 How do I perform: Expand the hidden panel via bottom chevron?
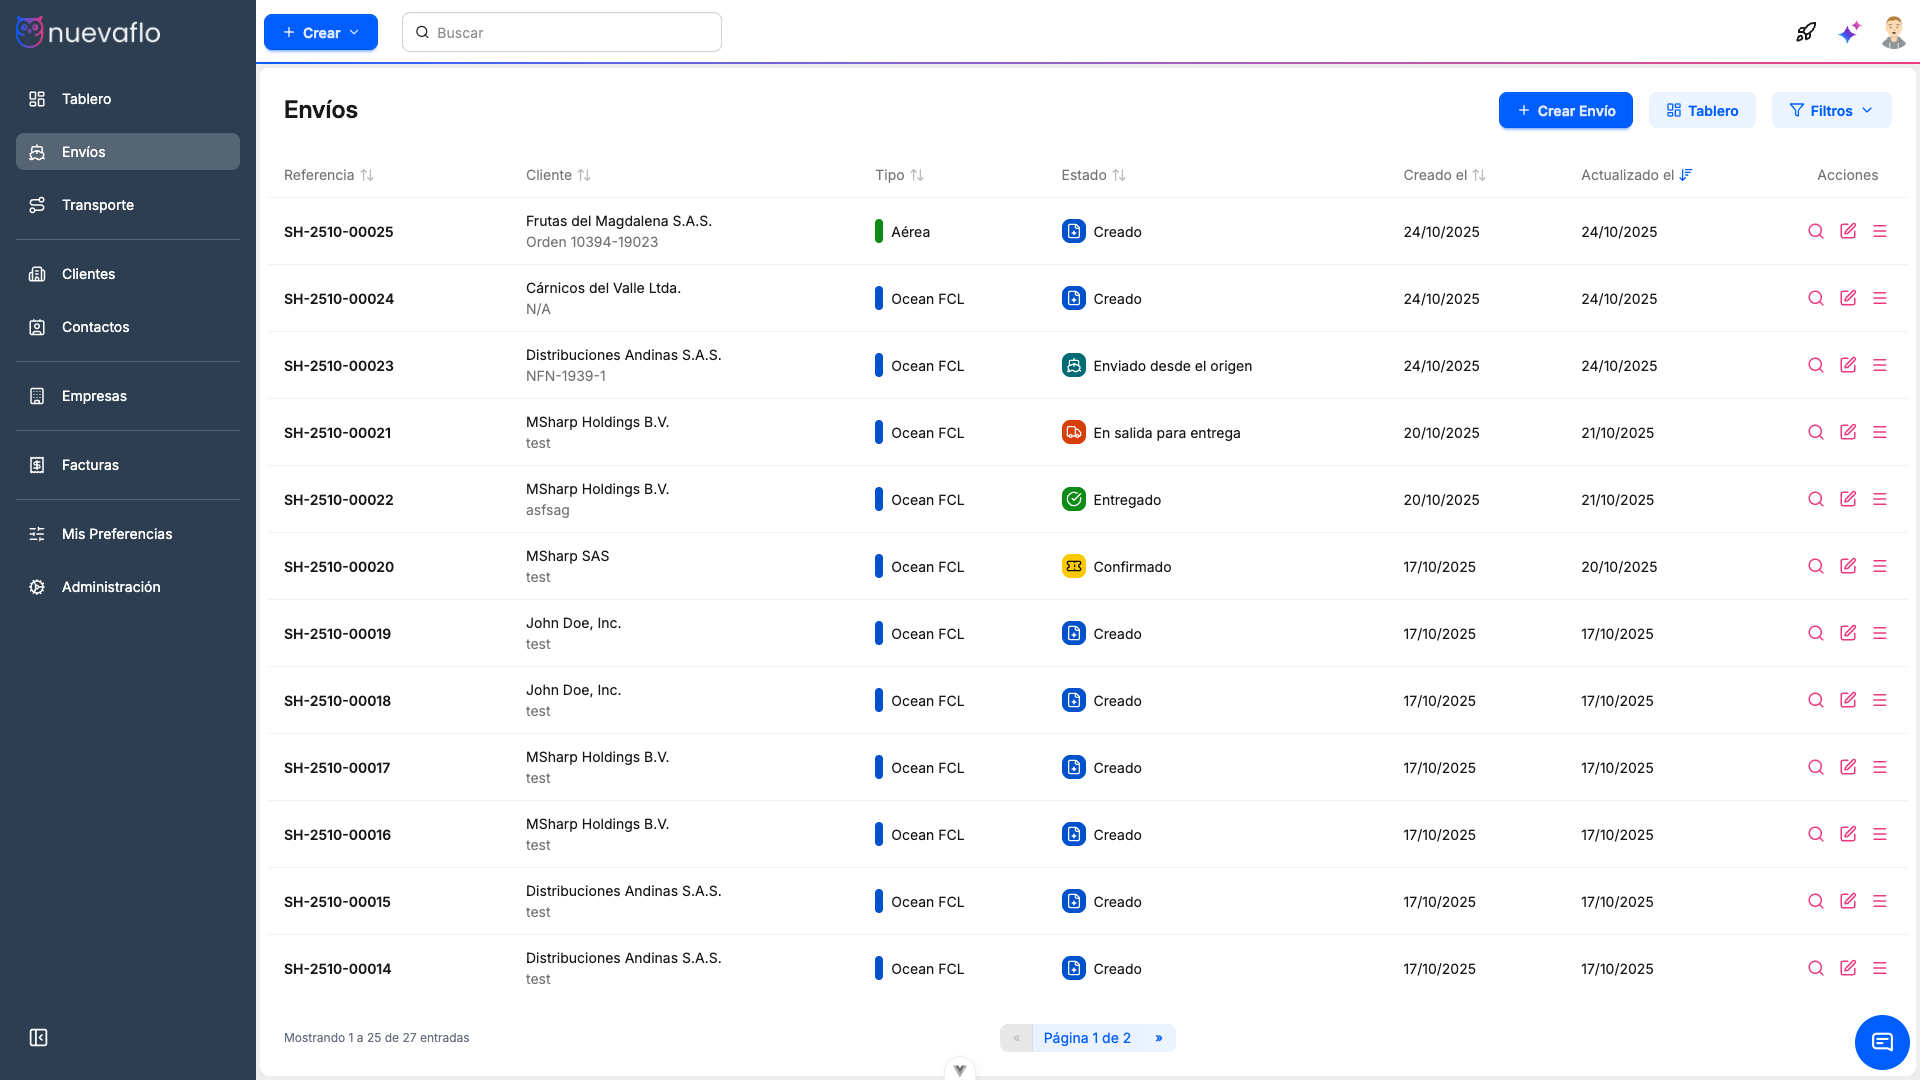coord(959,1069)
